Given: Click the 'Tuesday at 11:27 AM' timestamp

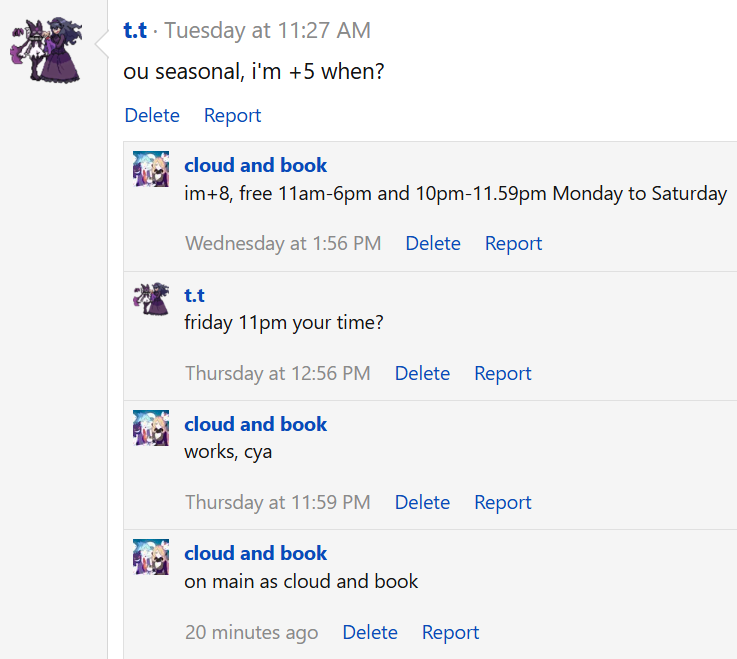Looking at the screenshot, I should click(x=267, y=31).
